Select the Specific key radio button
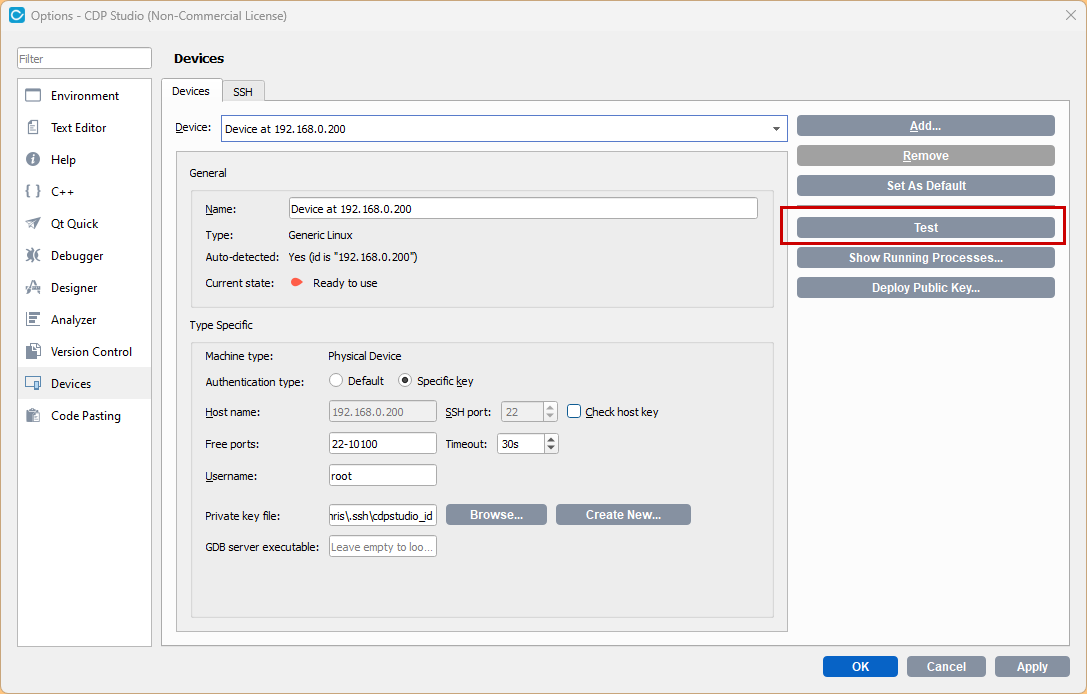This screenshot has height=694, width=1087. click(x=405, y=381)
